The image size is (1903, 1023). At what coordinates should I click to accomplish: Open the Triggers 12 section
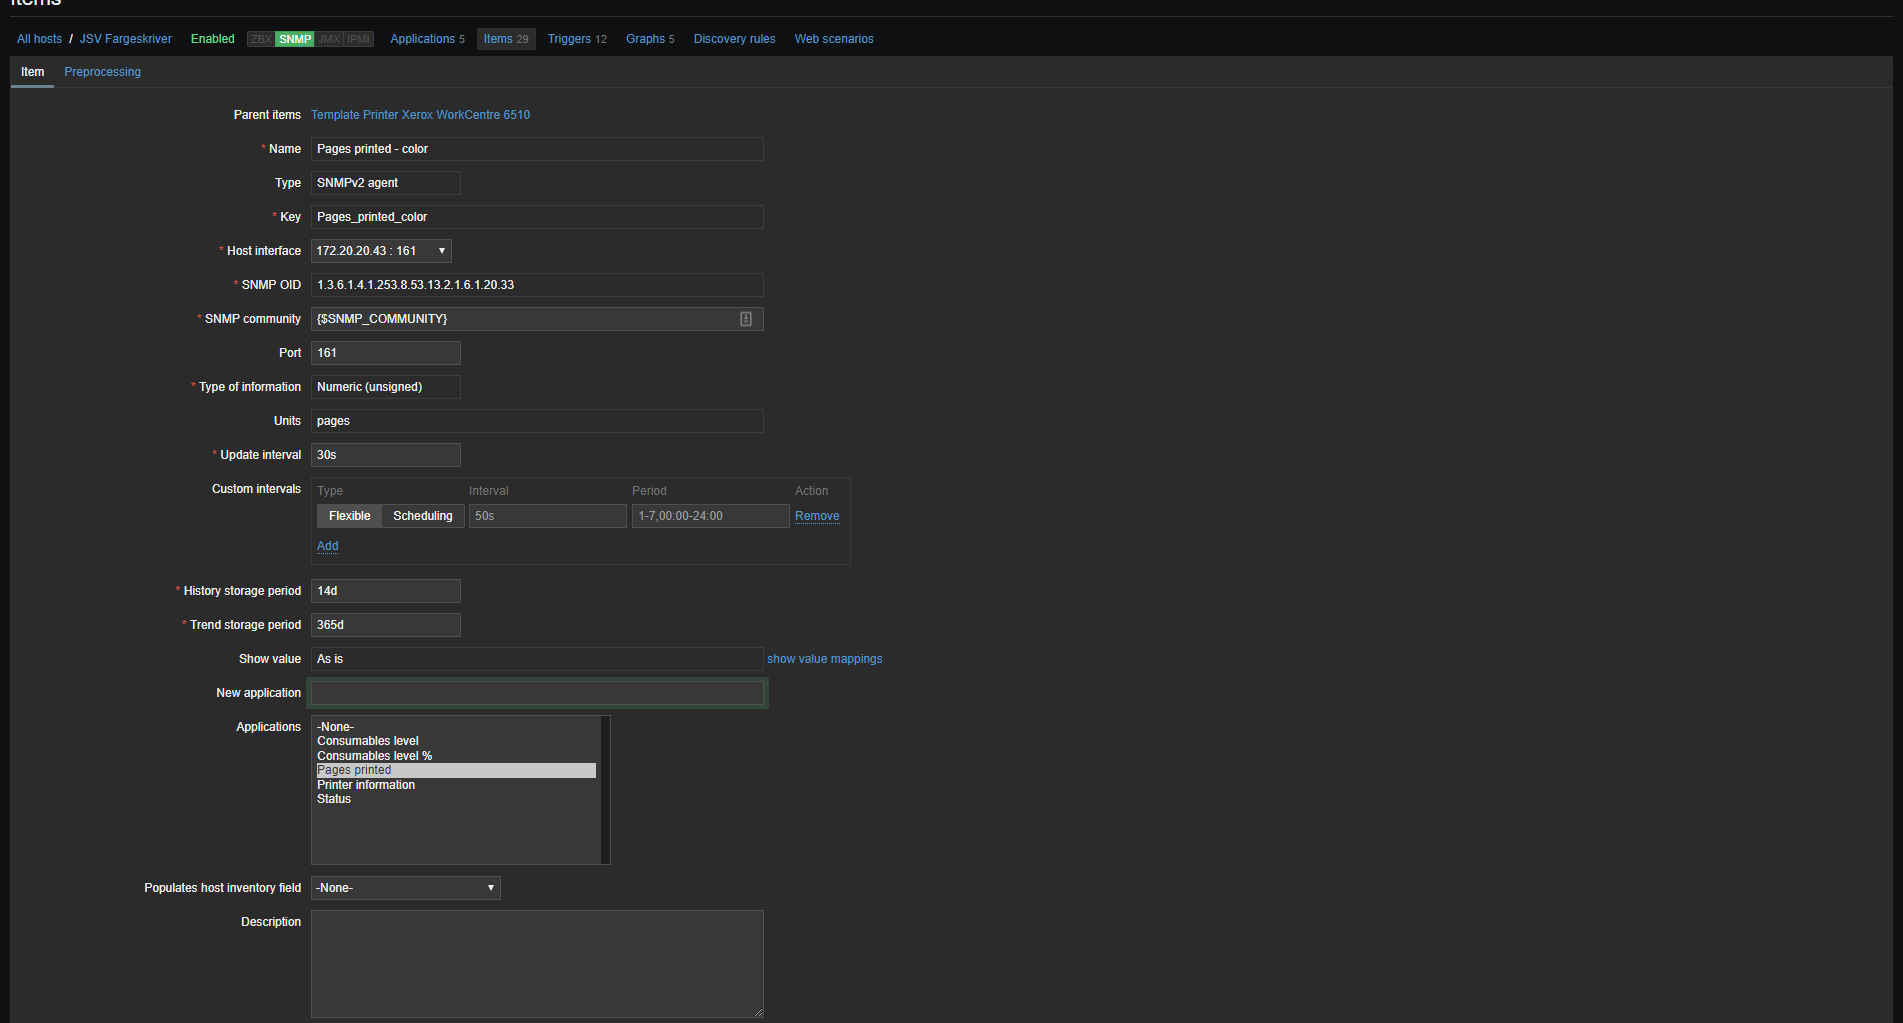point(577,39)
